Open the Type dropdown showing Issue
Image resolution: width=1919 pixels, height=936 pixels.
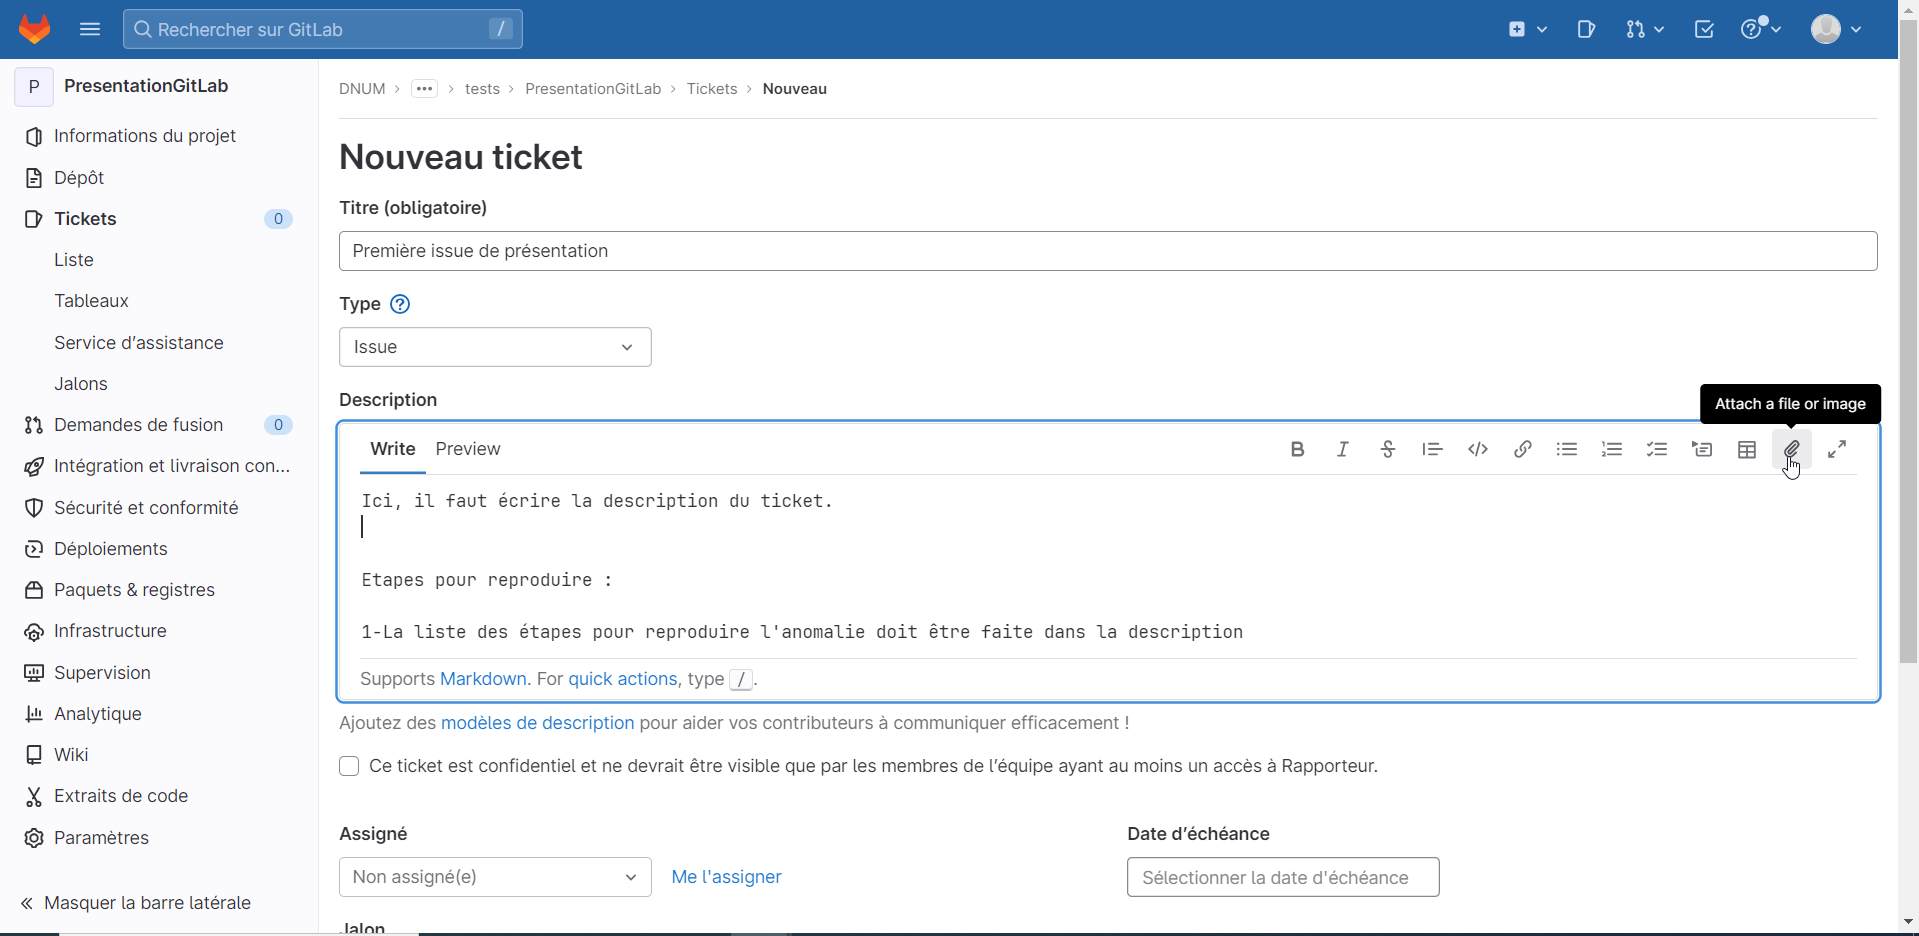coord(495,347)
